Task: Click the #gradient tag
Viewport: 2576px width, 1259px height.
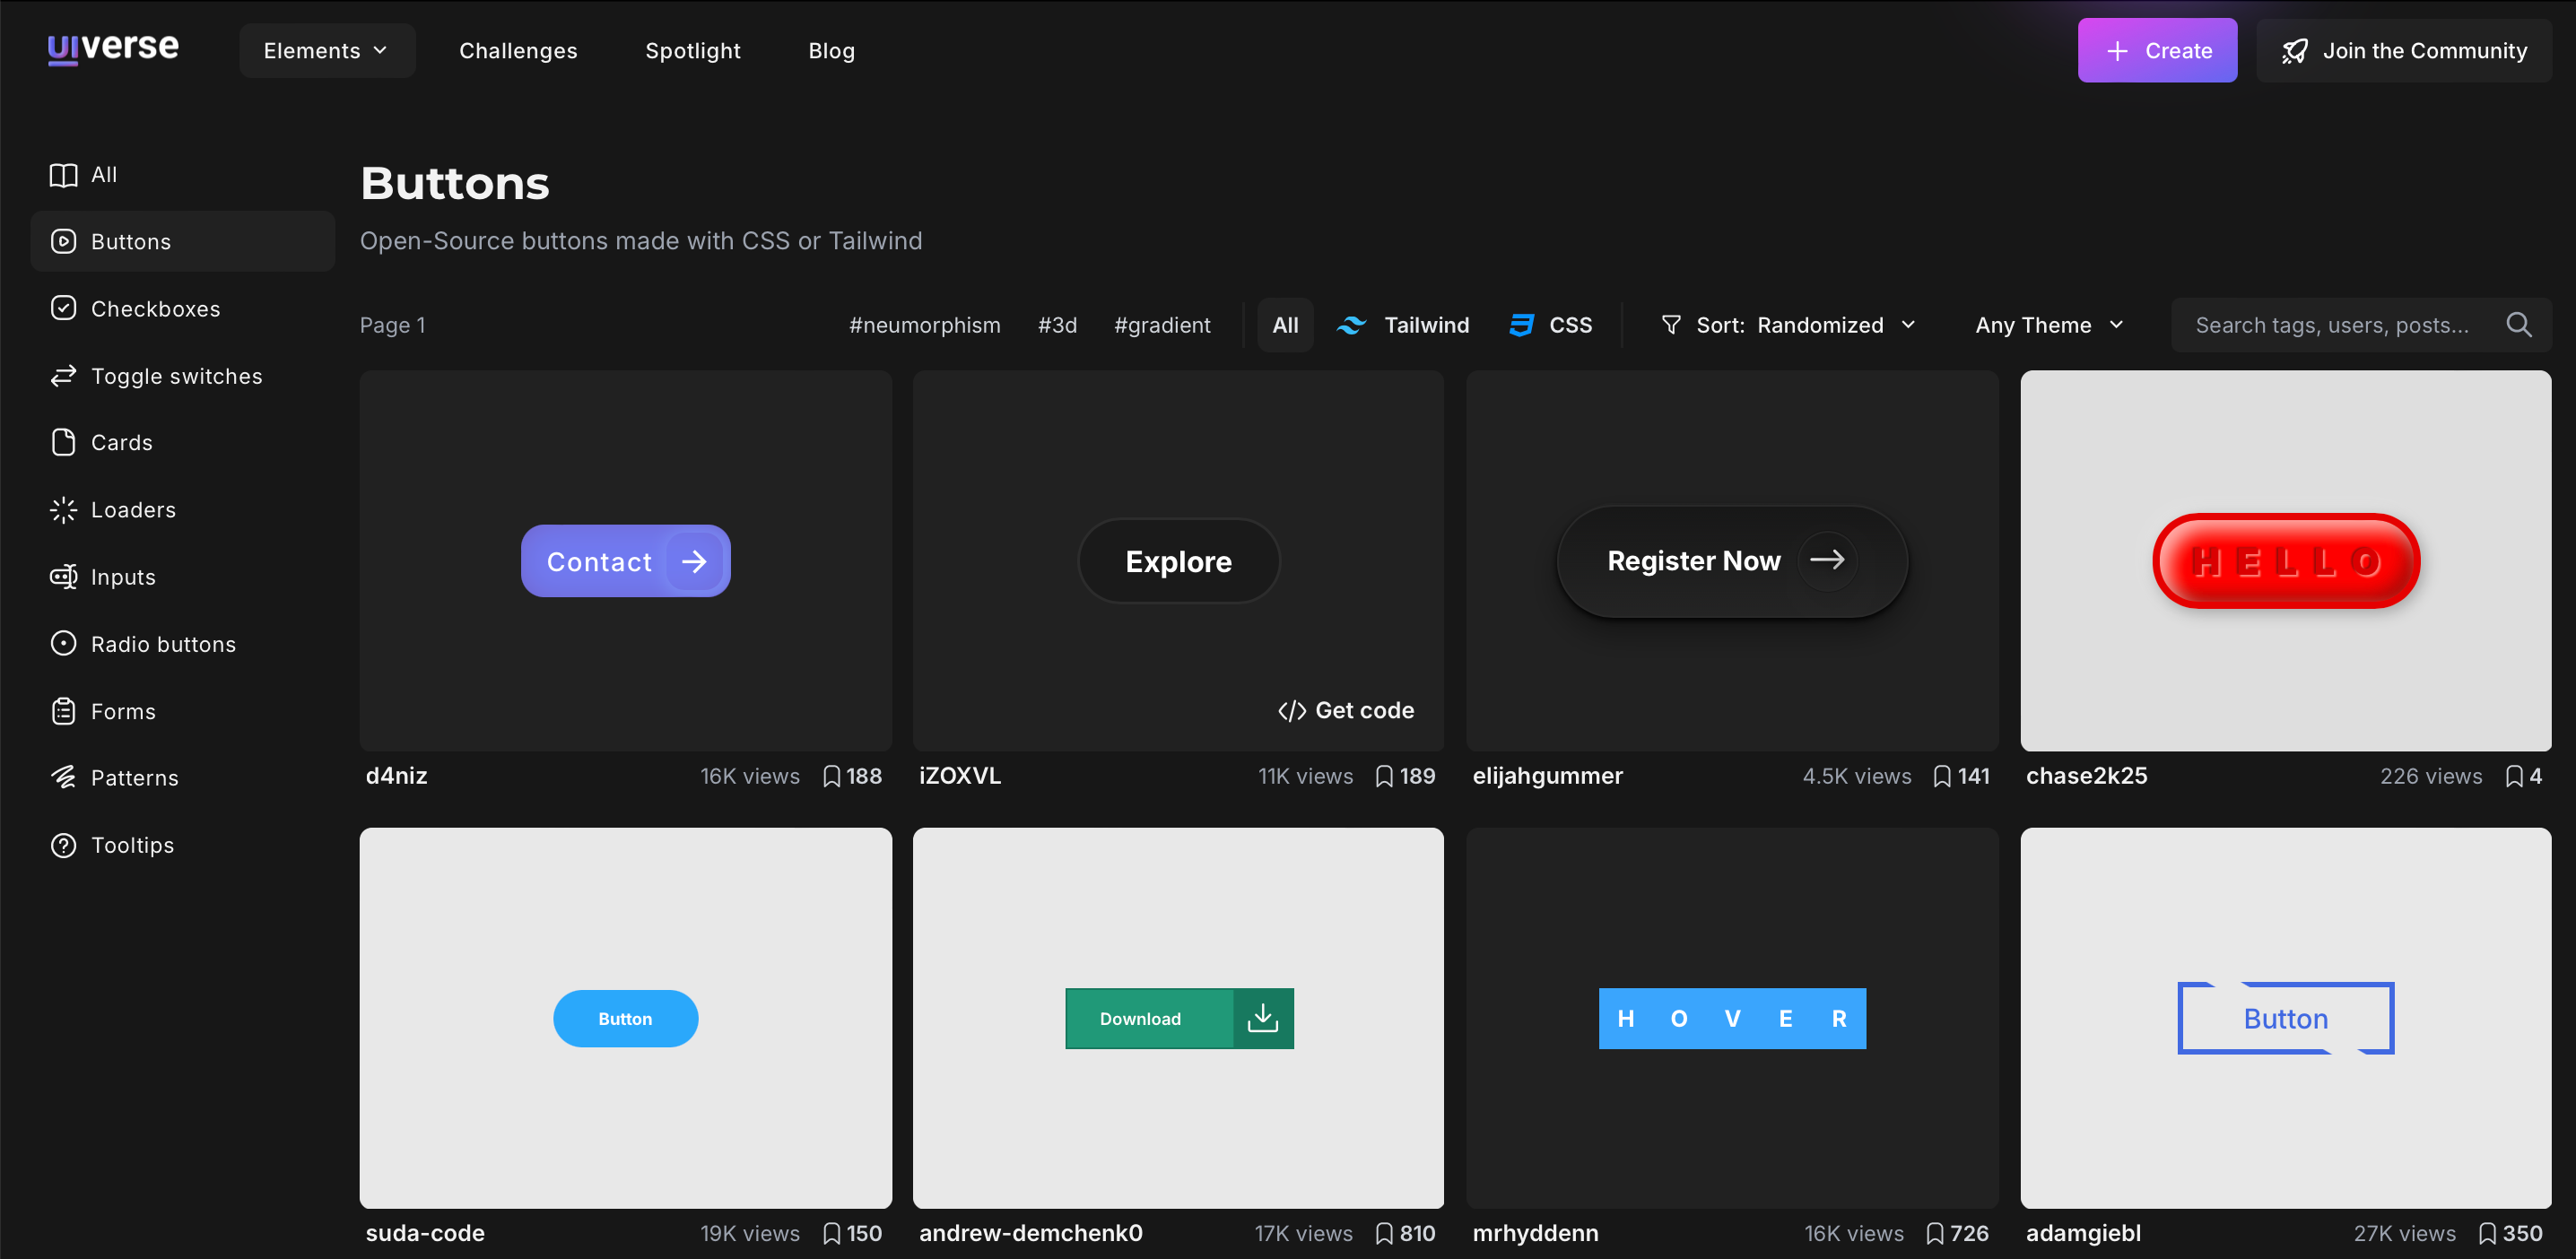Action: point(1162,325)
